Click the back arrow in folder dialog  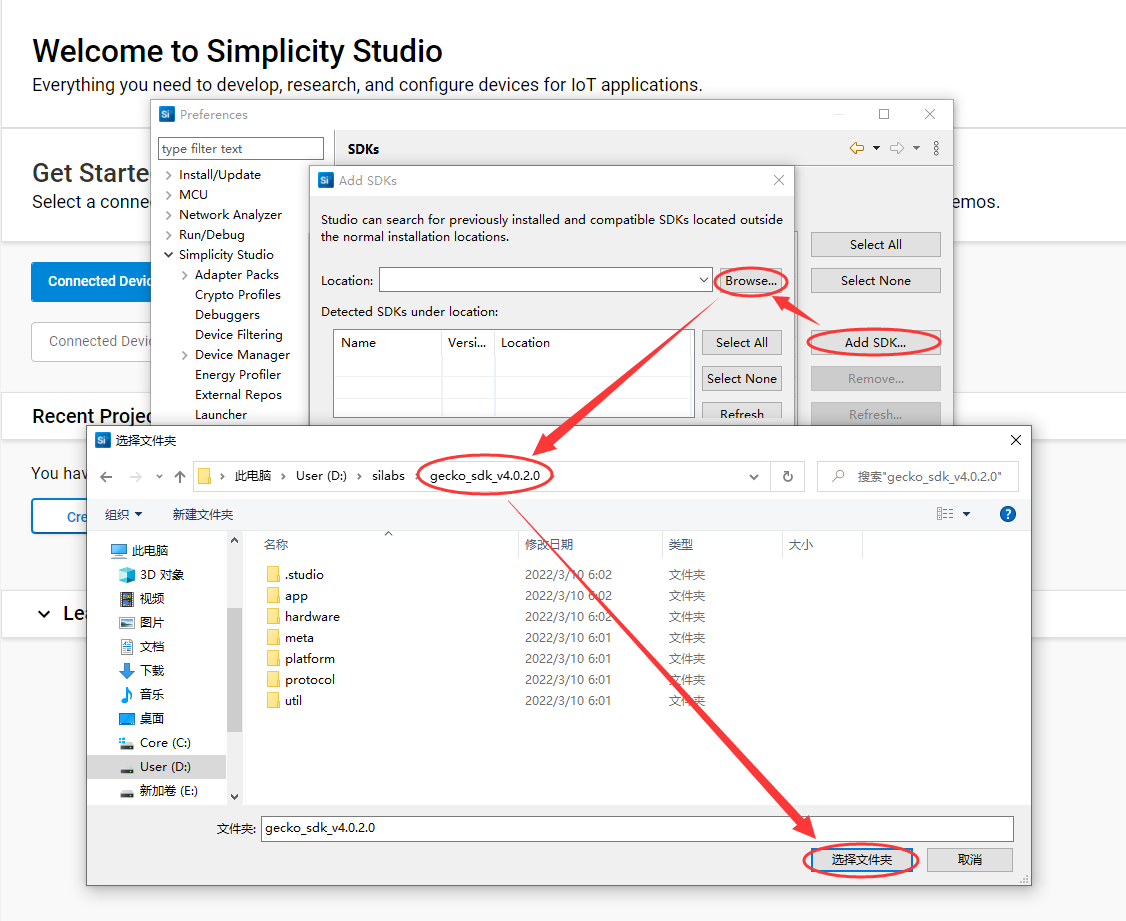tap(106, 477)
